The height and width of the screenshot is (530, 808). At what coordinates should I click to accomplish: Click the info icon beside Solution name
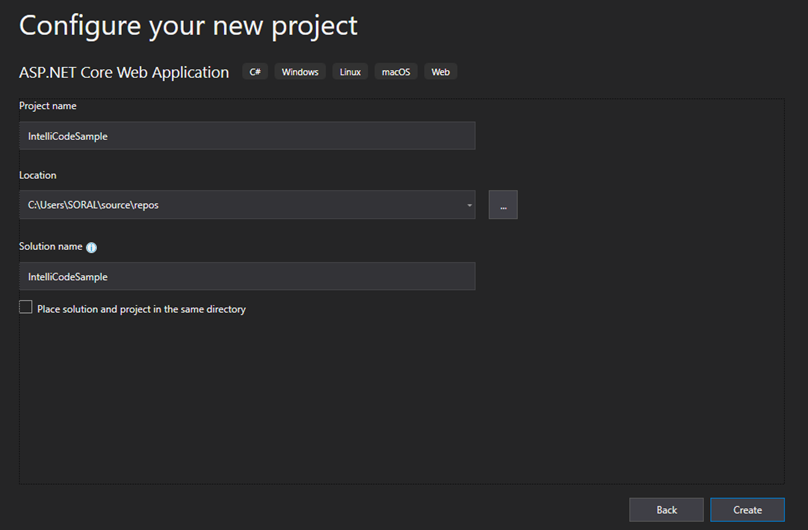[91, 247]
